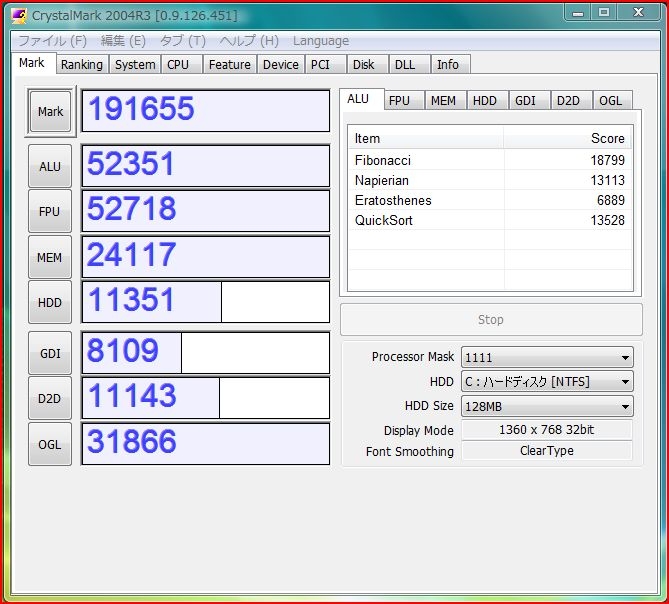Viewport: 669px width, 604px height.
Task: Switch to the CPU tab
Action: pyautogui.click(x=181, y=64)
